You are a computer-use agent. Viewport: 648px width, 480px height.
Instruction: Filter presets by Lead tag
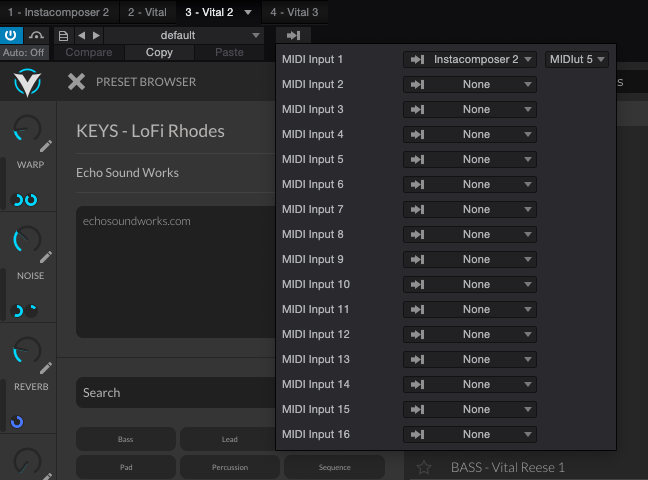point(230,439)
